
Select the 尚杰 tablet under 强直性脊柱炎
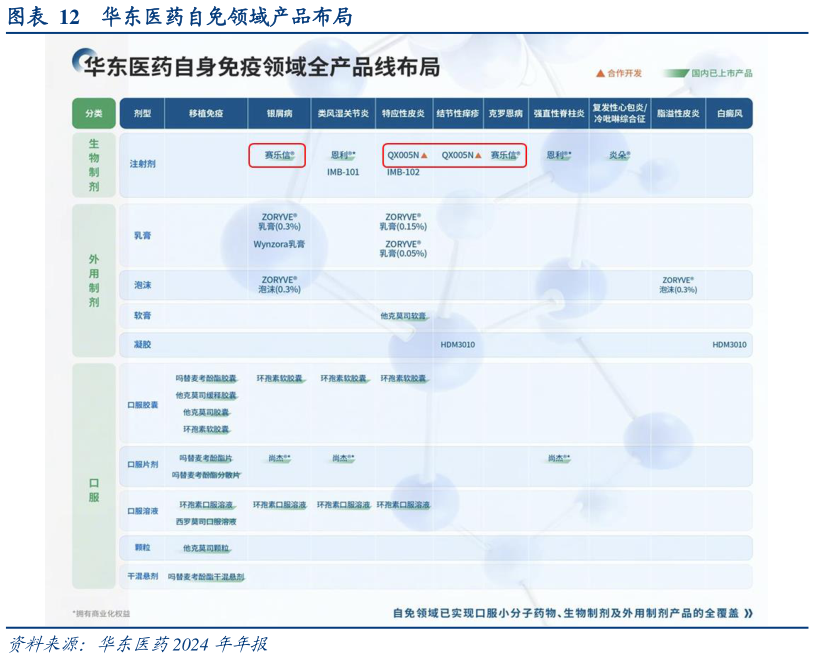pyautogui.click(x=557, y=456)
